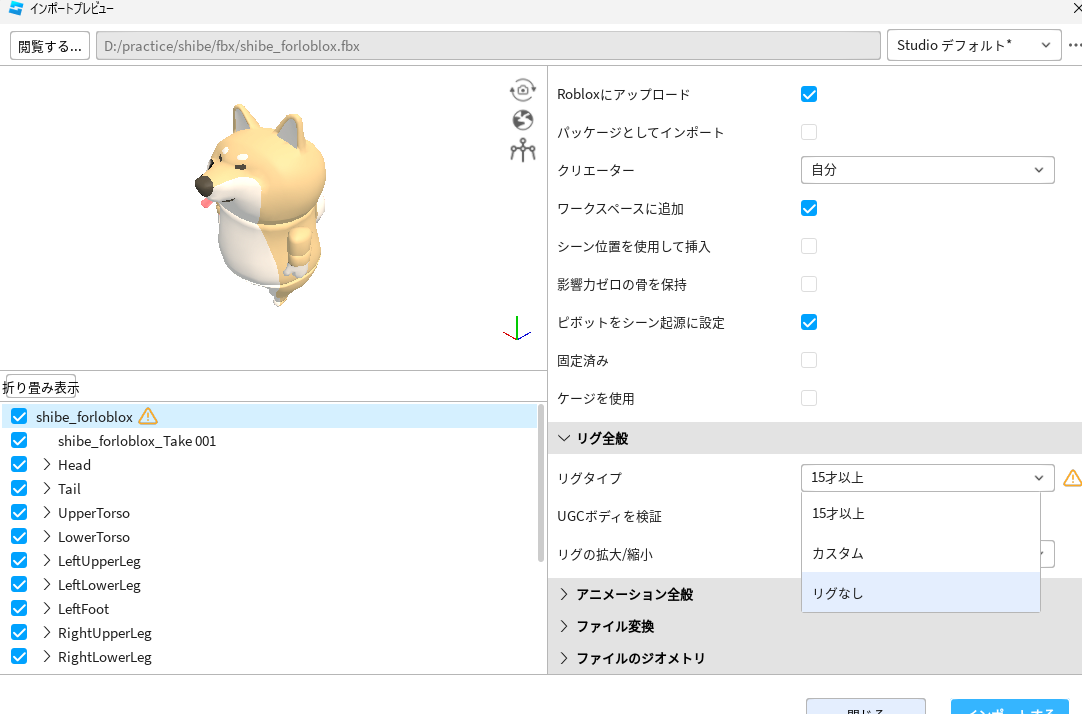The height and width of the screenshot is (714, 1082).
Task: Toggle ワークスペースに追加 checkbox
Action: [x=809, y=208]
